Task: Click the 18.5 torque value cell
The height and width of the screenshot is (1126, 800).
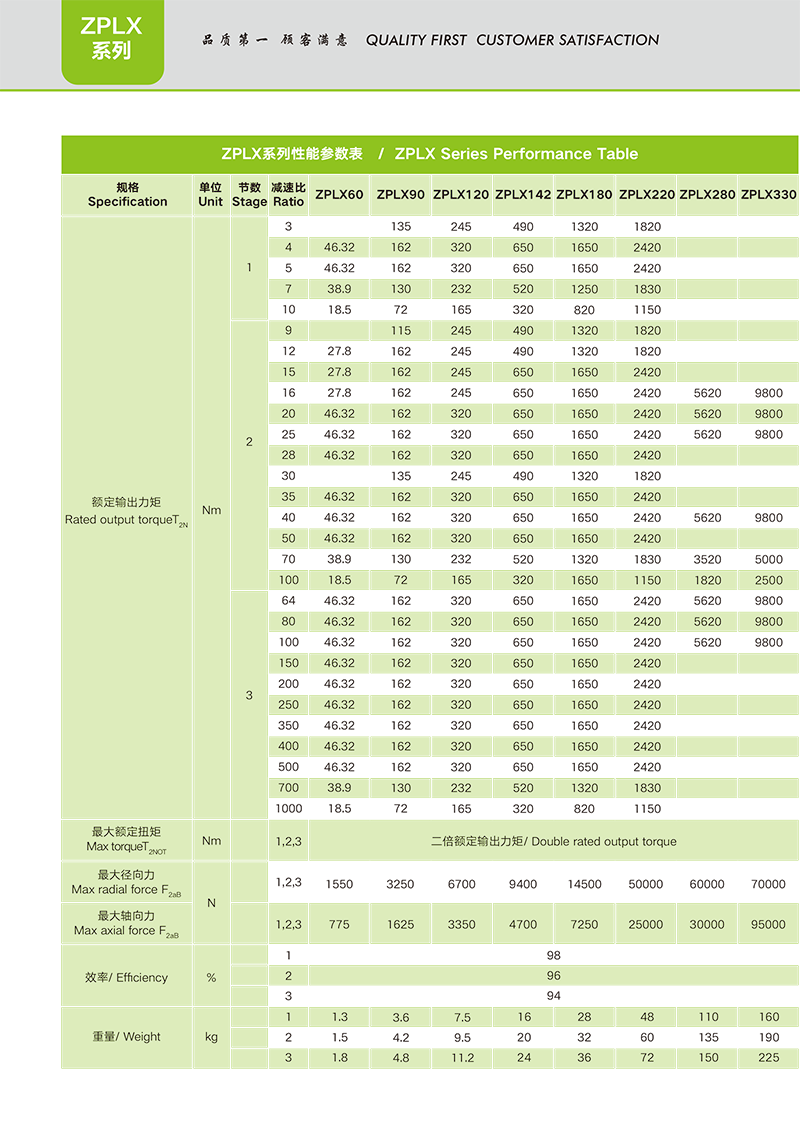Action: tap(339, 580)
